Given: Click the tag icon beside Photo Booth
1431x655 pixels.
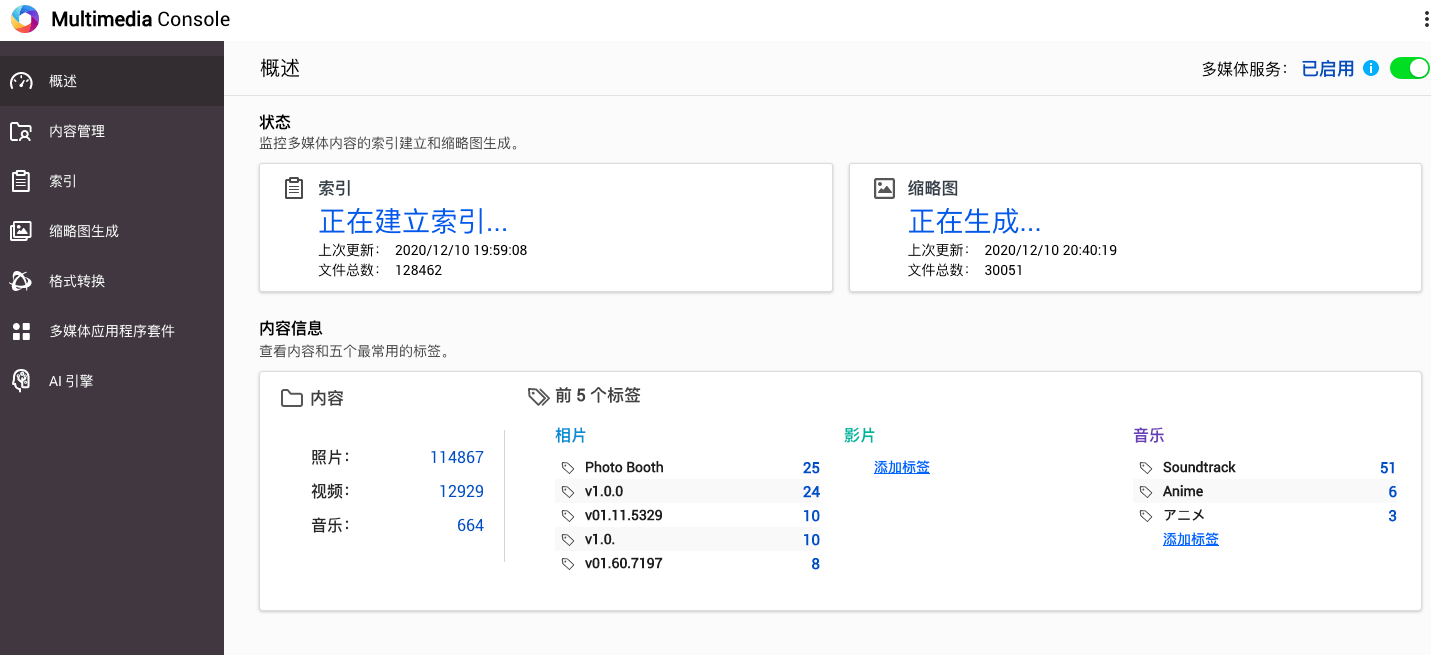Looking at the screenshot, I should pyautogui.click(x=568, y=468).
